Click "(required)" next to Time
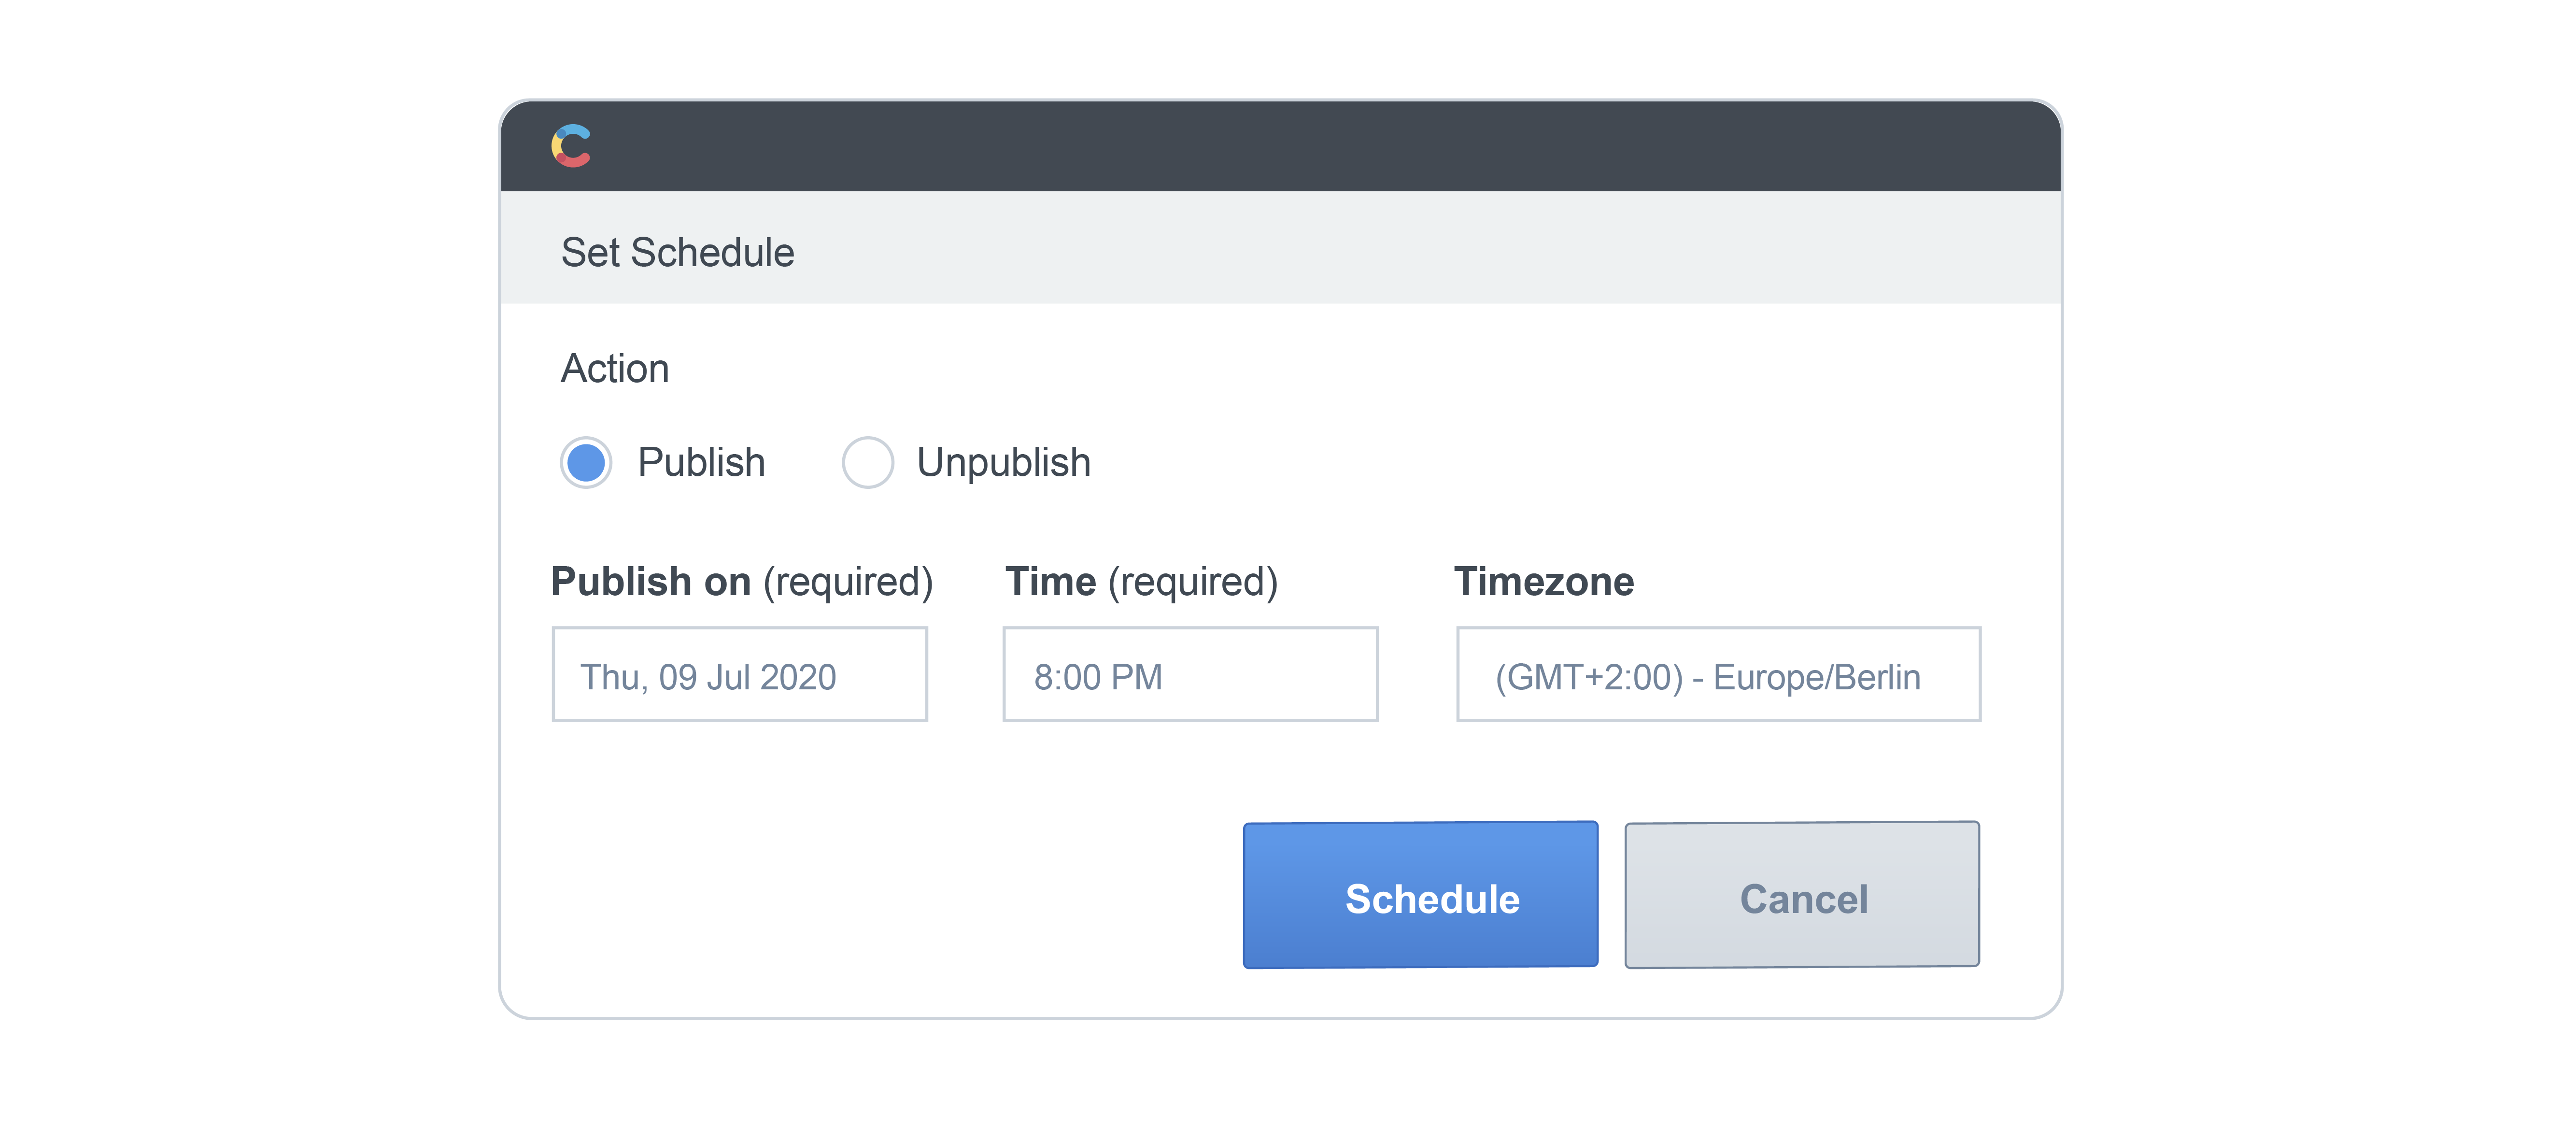This screenshot has height=1127, width=2576. pos(1193,582)
